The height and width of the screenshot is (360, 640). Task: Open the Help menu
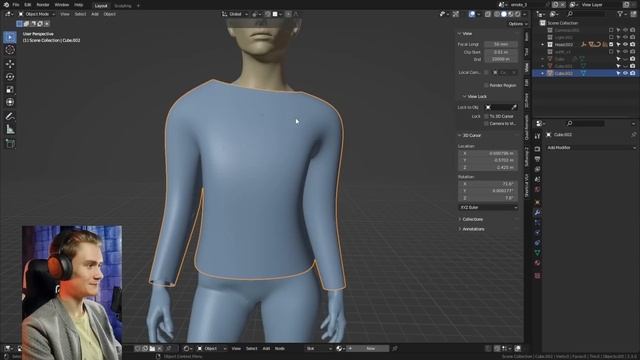78,4
